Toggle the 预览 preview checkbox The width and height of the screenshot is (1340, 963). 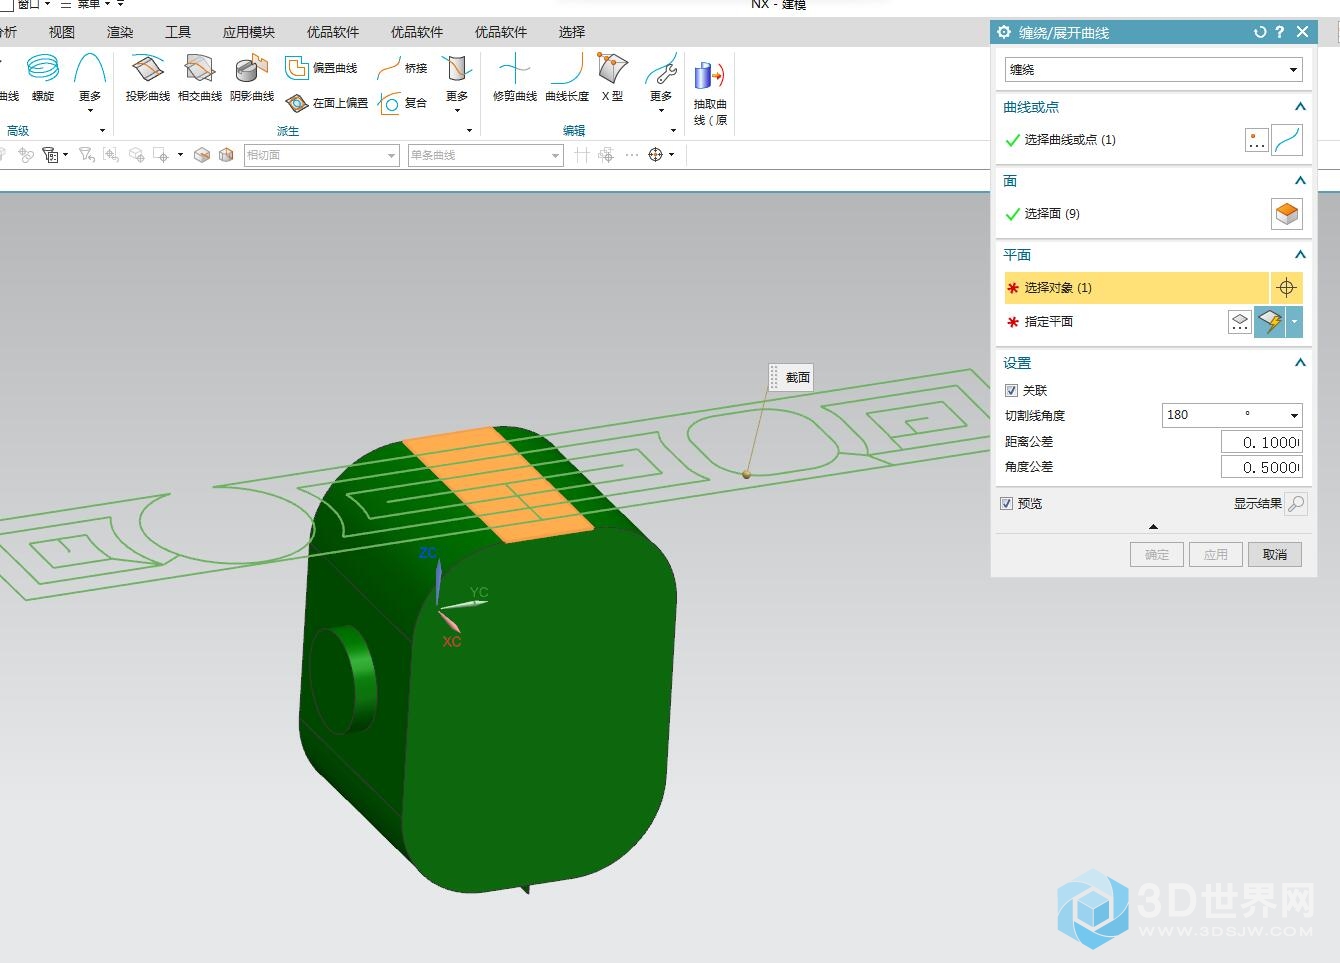1006,503
